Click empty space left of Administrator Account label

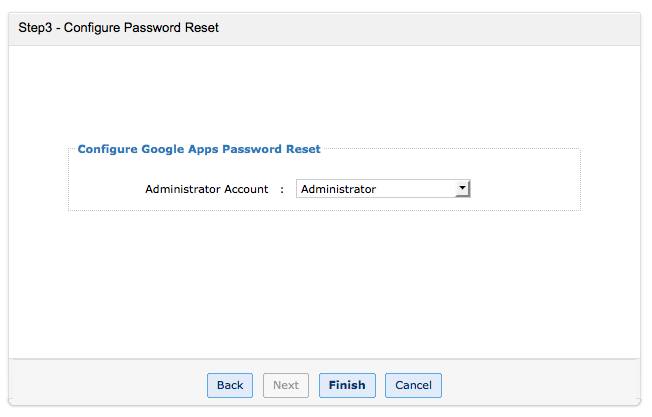click(105, 189)
